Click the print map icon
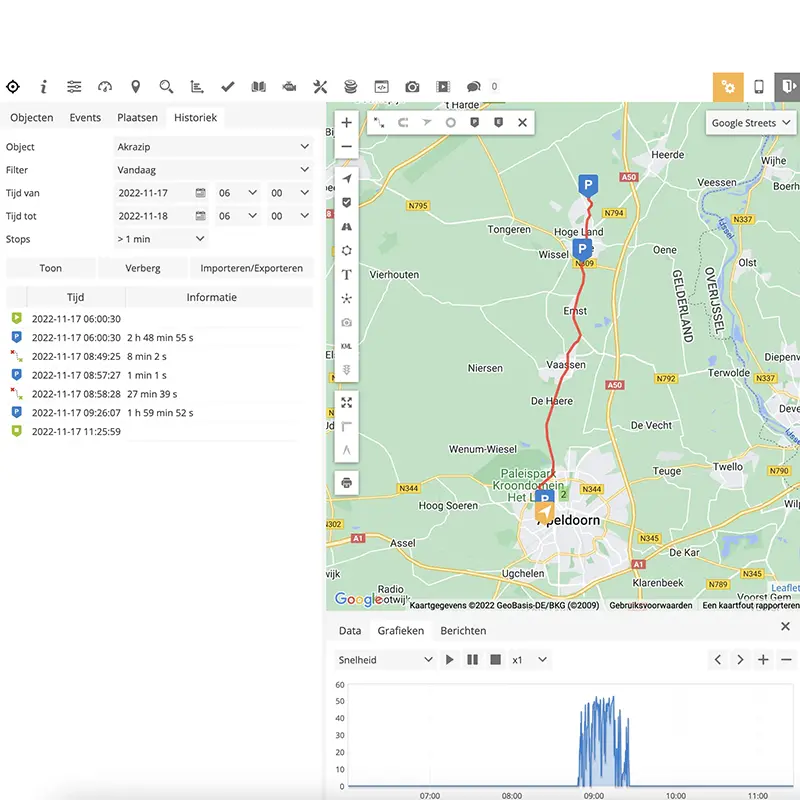The width and height of the screenshot is (800, 800). (347, 483)
